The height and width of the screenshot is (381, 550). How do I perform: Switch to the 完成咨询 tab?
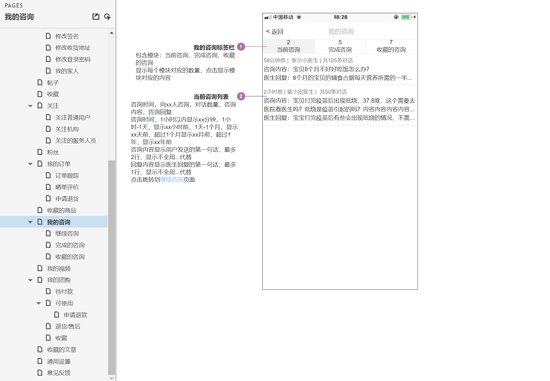[x=340, y=46]
